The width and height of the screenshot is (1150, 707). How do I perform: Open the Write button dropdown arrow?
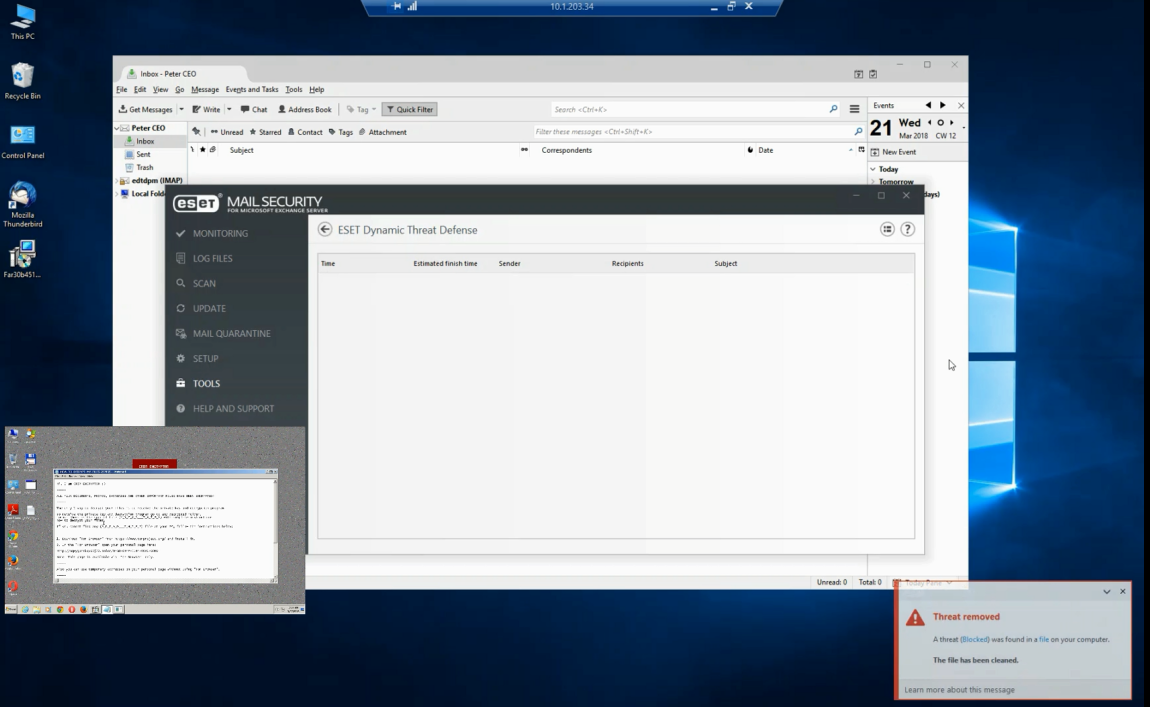pyautogui.click(x=229, y=109)
